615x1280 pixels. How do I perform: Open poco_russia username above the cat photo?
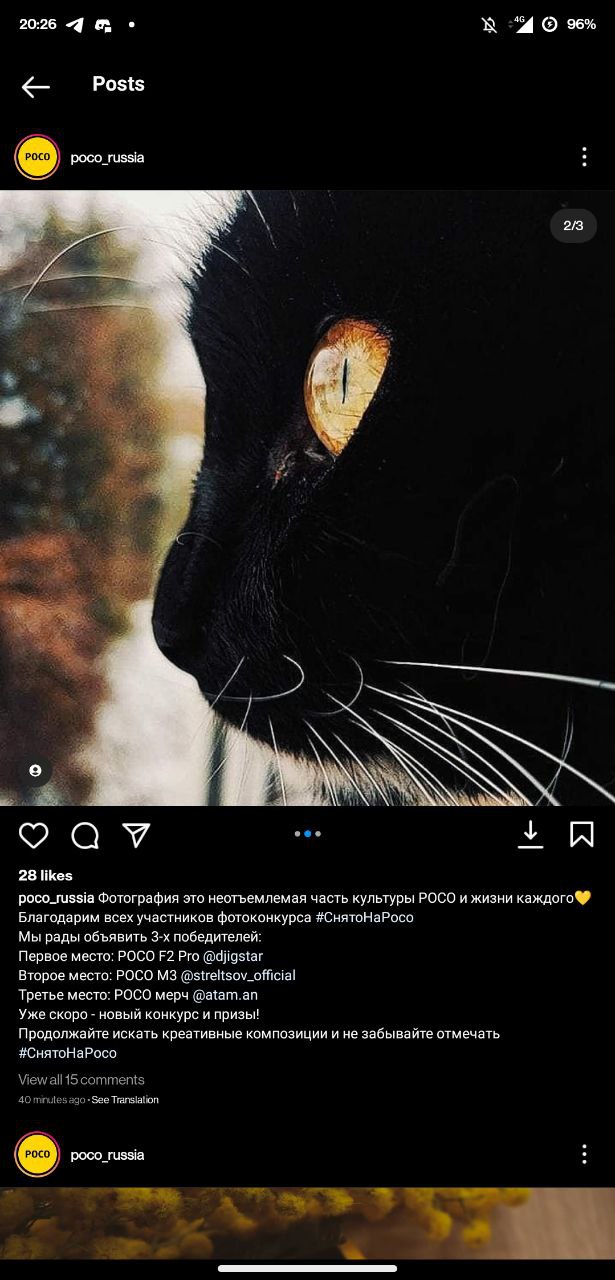point(107,158)
